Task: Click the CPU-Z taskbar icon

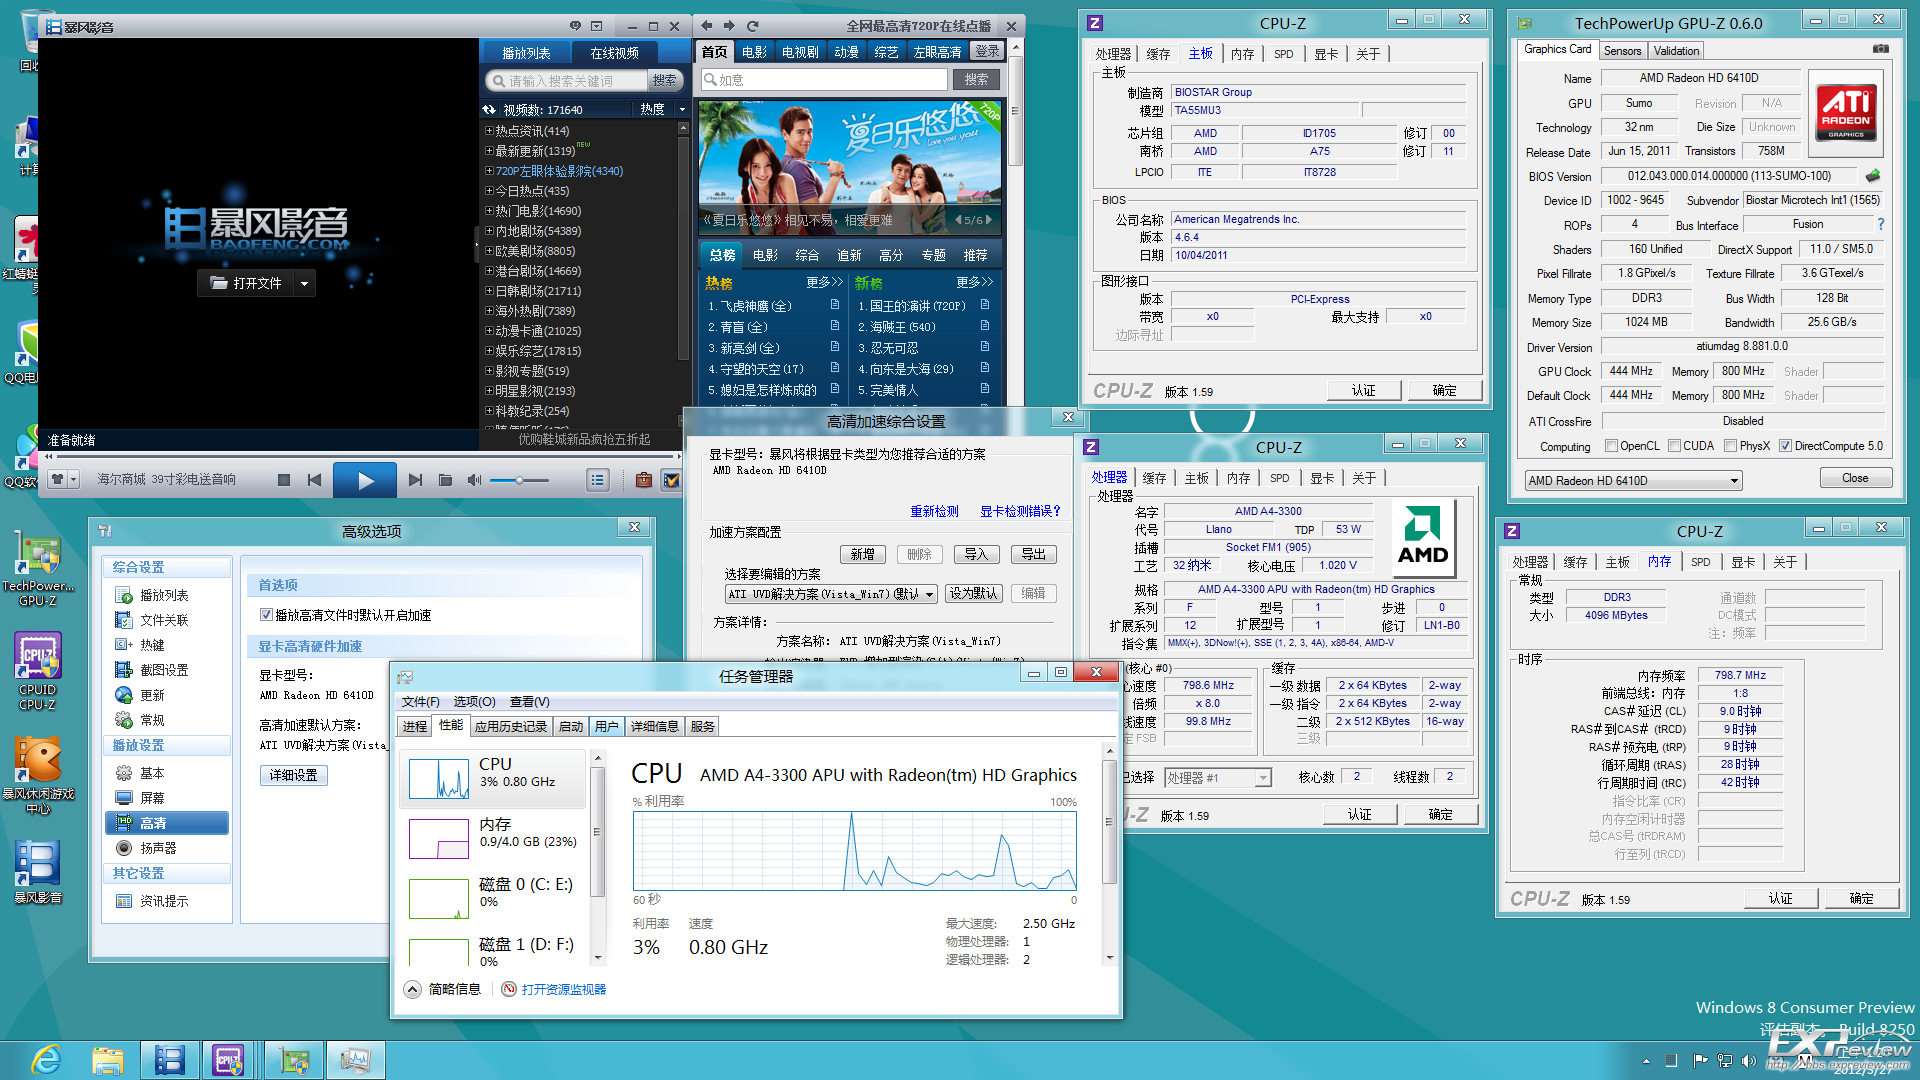Action: 229,1060
